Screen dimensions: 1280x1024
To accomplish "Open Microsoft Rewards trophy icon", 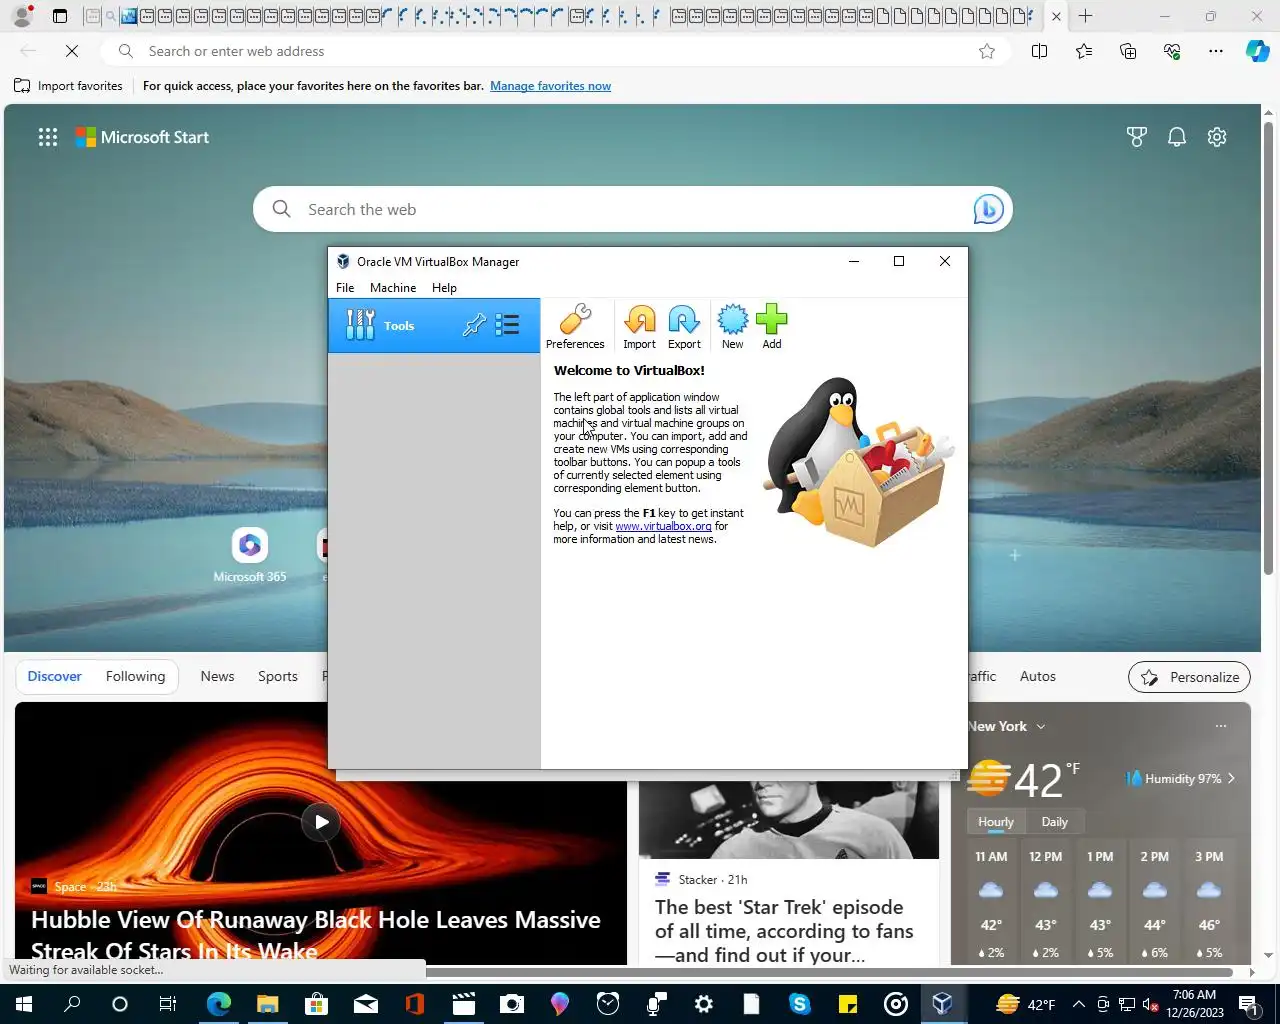I will point(1136,137).
